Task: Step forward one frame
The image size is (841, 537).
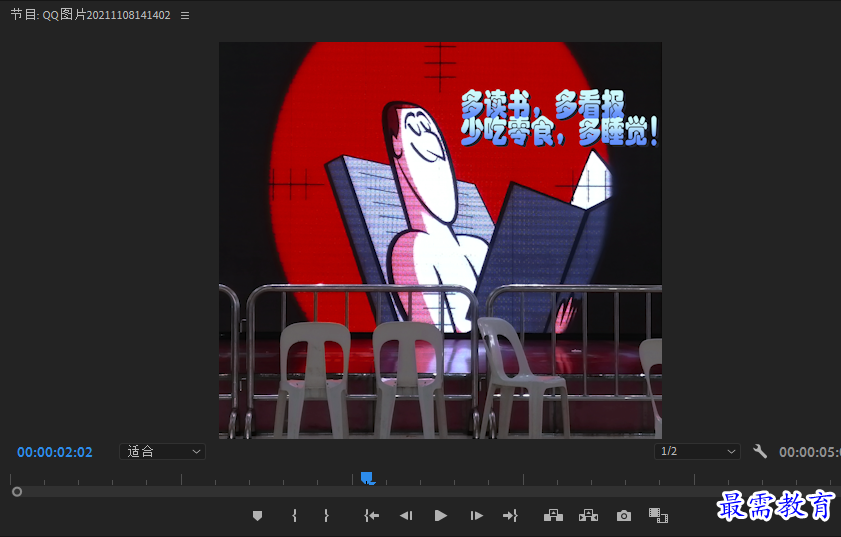Action: [476, 516]
